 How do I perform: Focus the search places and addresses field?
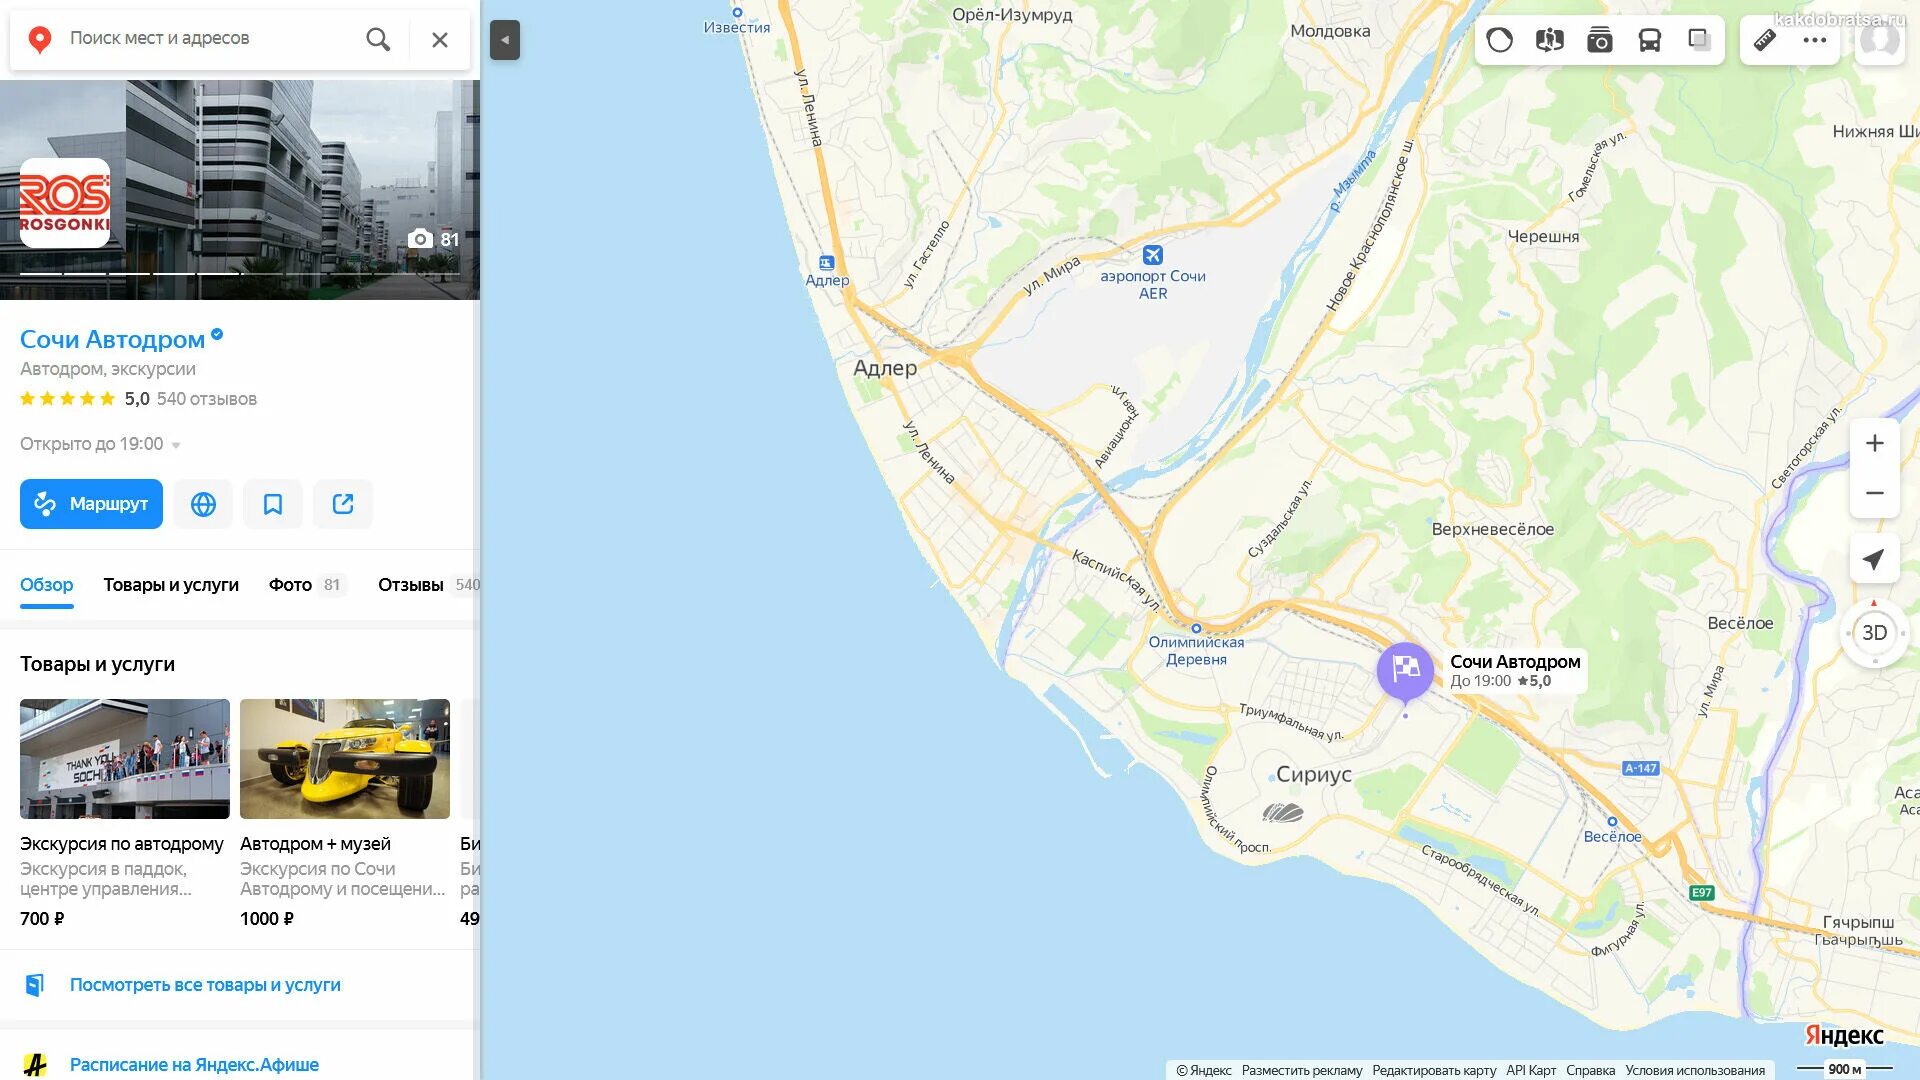210,38
